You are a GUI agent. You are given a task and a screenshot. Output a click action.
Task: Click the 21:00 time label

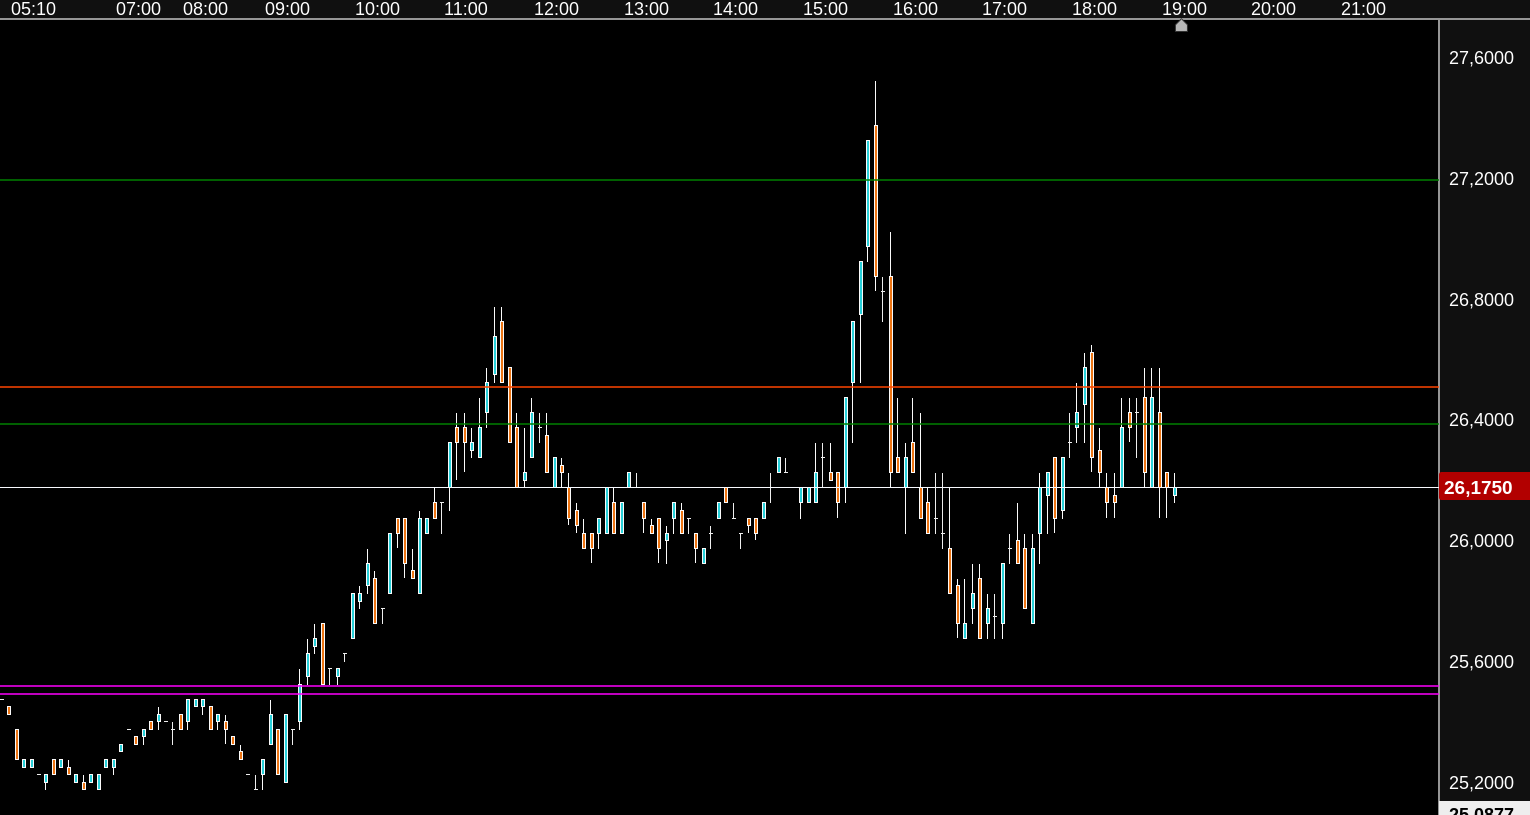[1363, 9]
